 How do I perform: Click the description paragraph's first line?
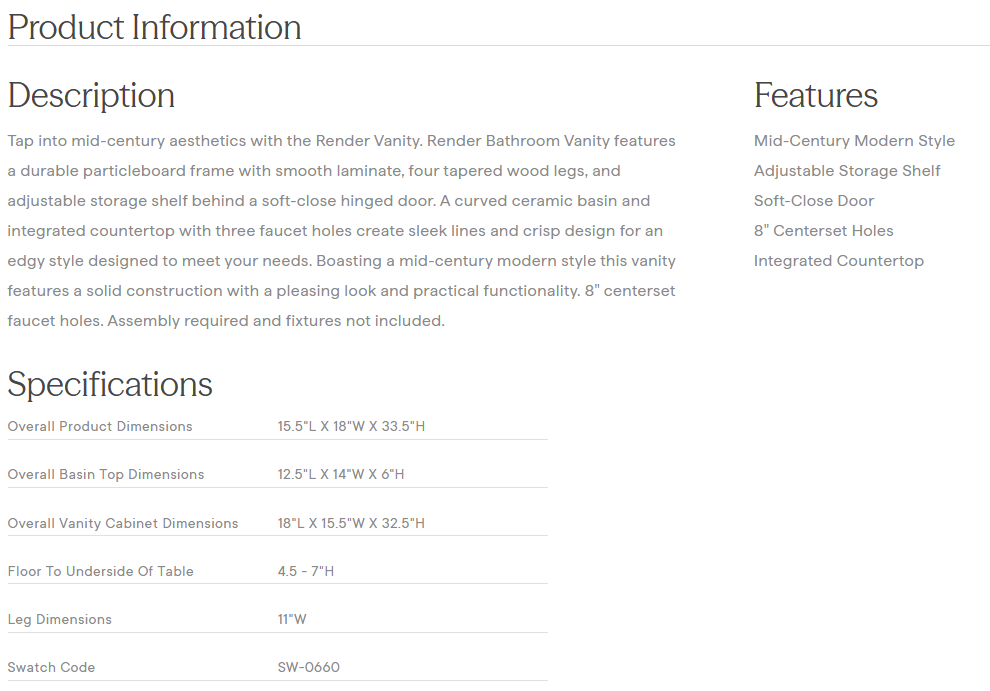click(341, 141)
